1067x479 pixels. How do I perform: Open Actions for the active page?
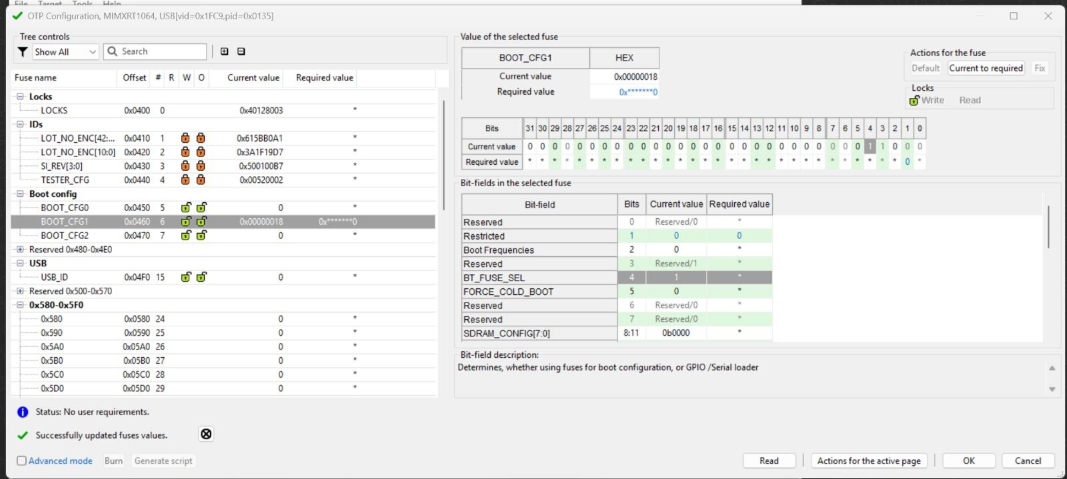click(870, 461)
